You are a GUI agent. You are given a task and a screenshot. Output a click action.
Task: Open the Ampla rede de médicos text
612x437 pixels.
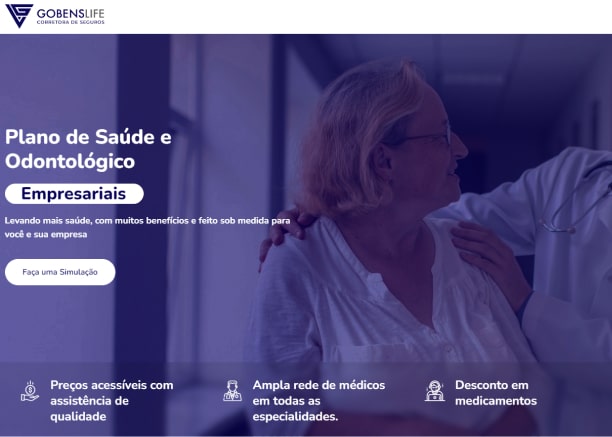click(x=319, y=401)
